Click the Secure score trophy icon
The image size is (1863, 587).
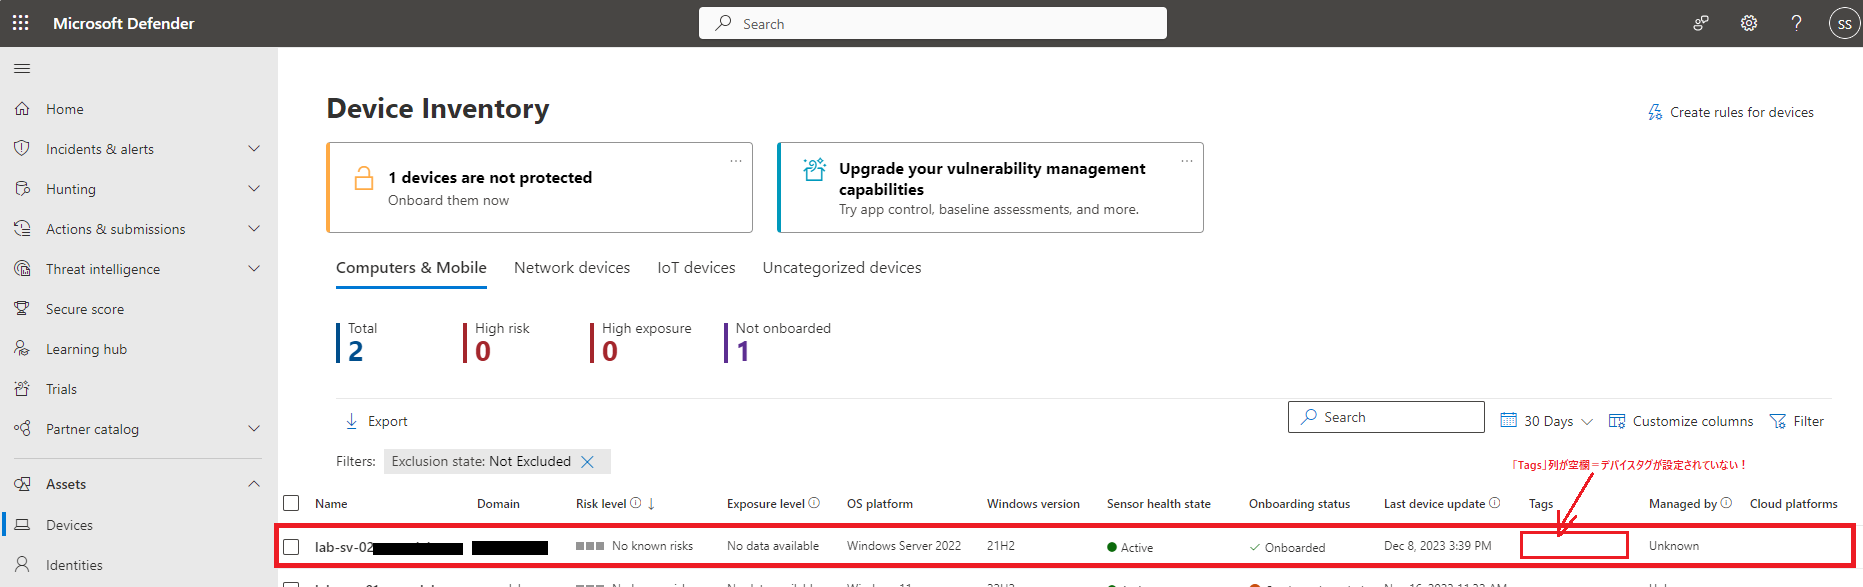(x=22, y=308)
